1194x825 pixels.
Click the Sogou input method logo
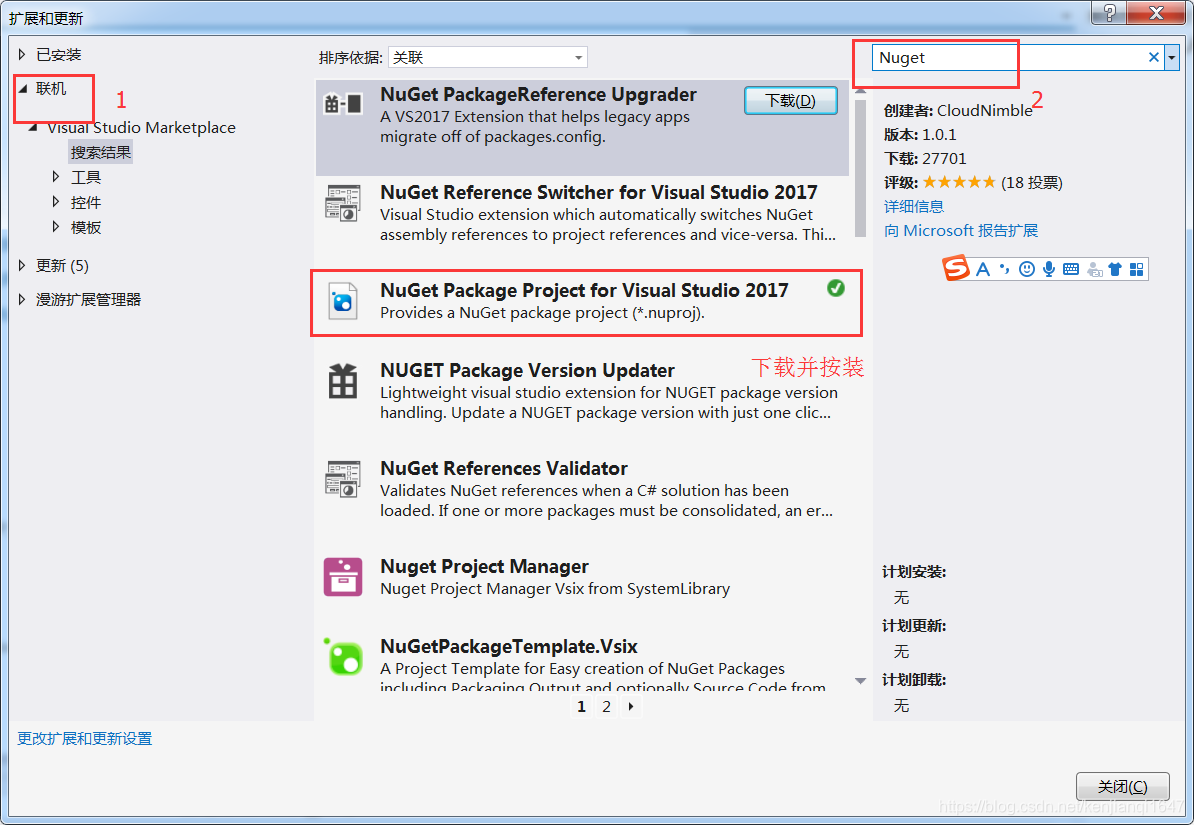pos(956,268)
